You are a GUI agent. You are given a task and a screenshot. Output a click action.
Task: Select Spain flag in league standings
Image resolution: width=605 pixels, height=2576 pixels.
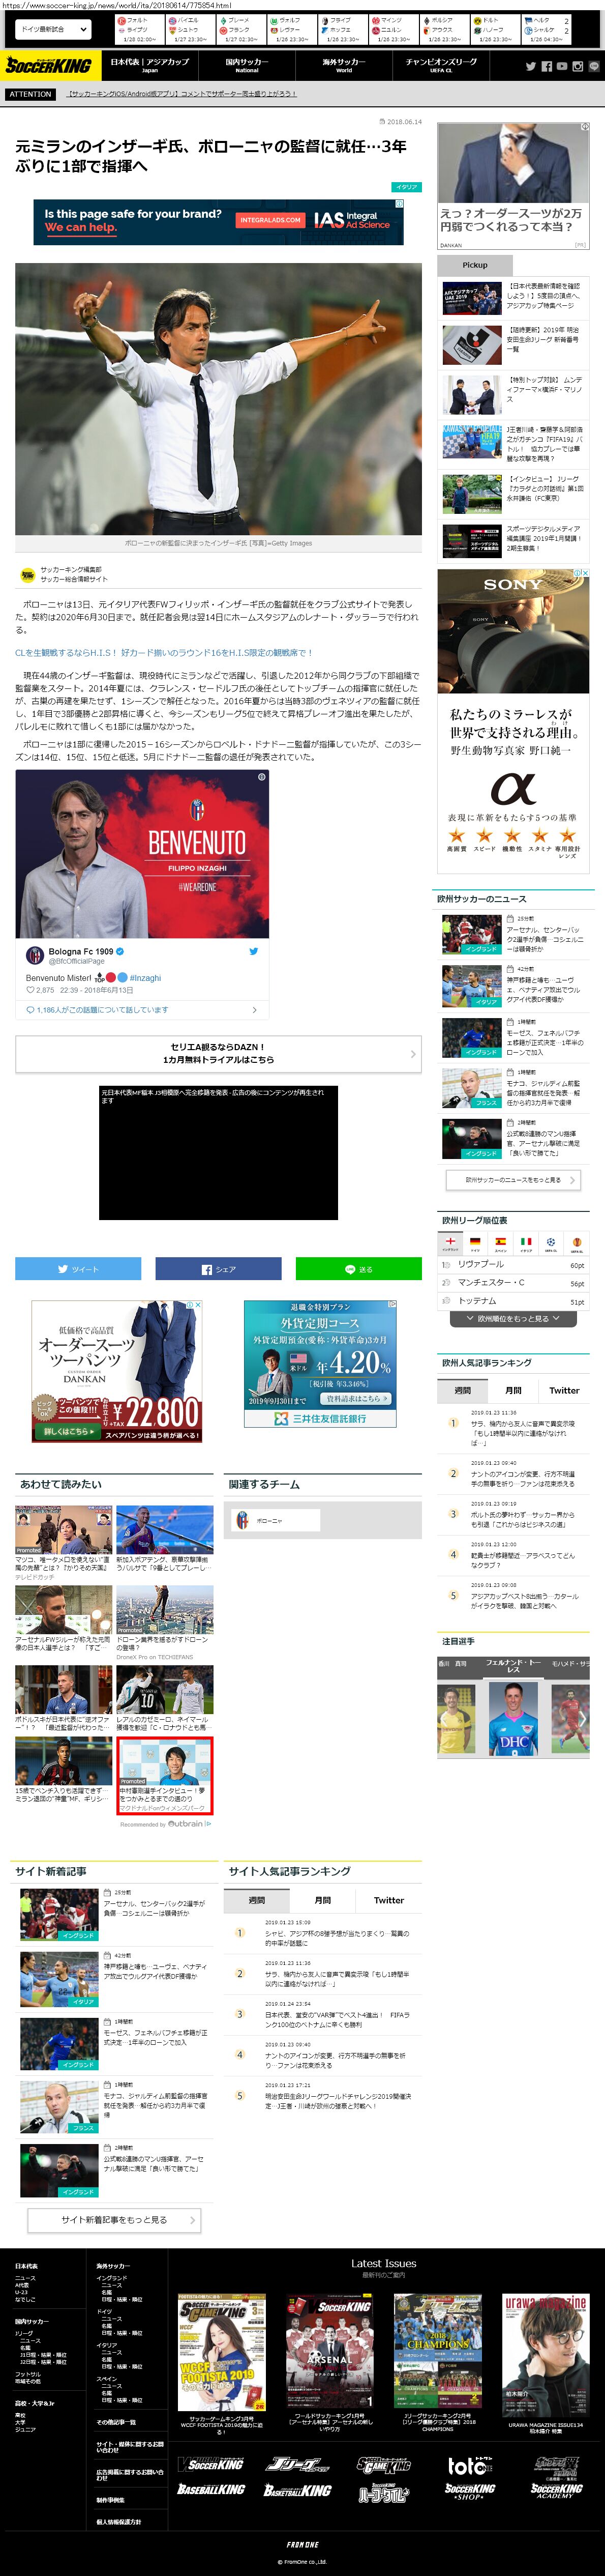[501, 1243]
